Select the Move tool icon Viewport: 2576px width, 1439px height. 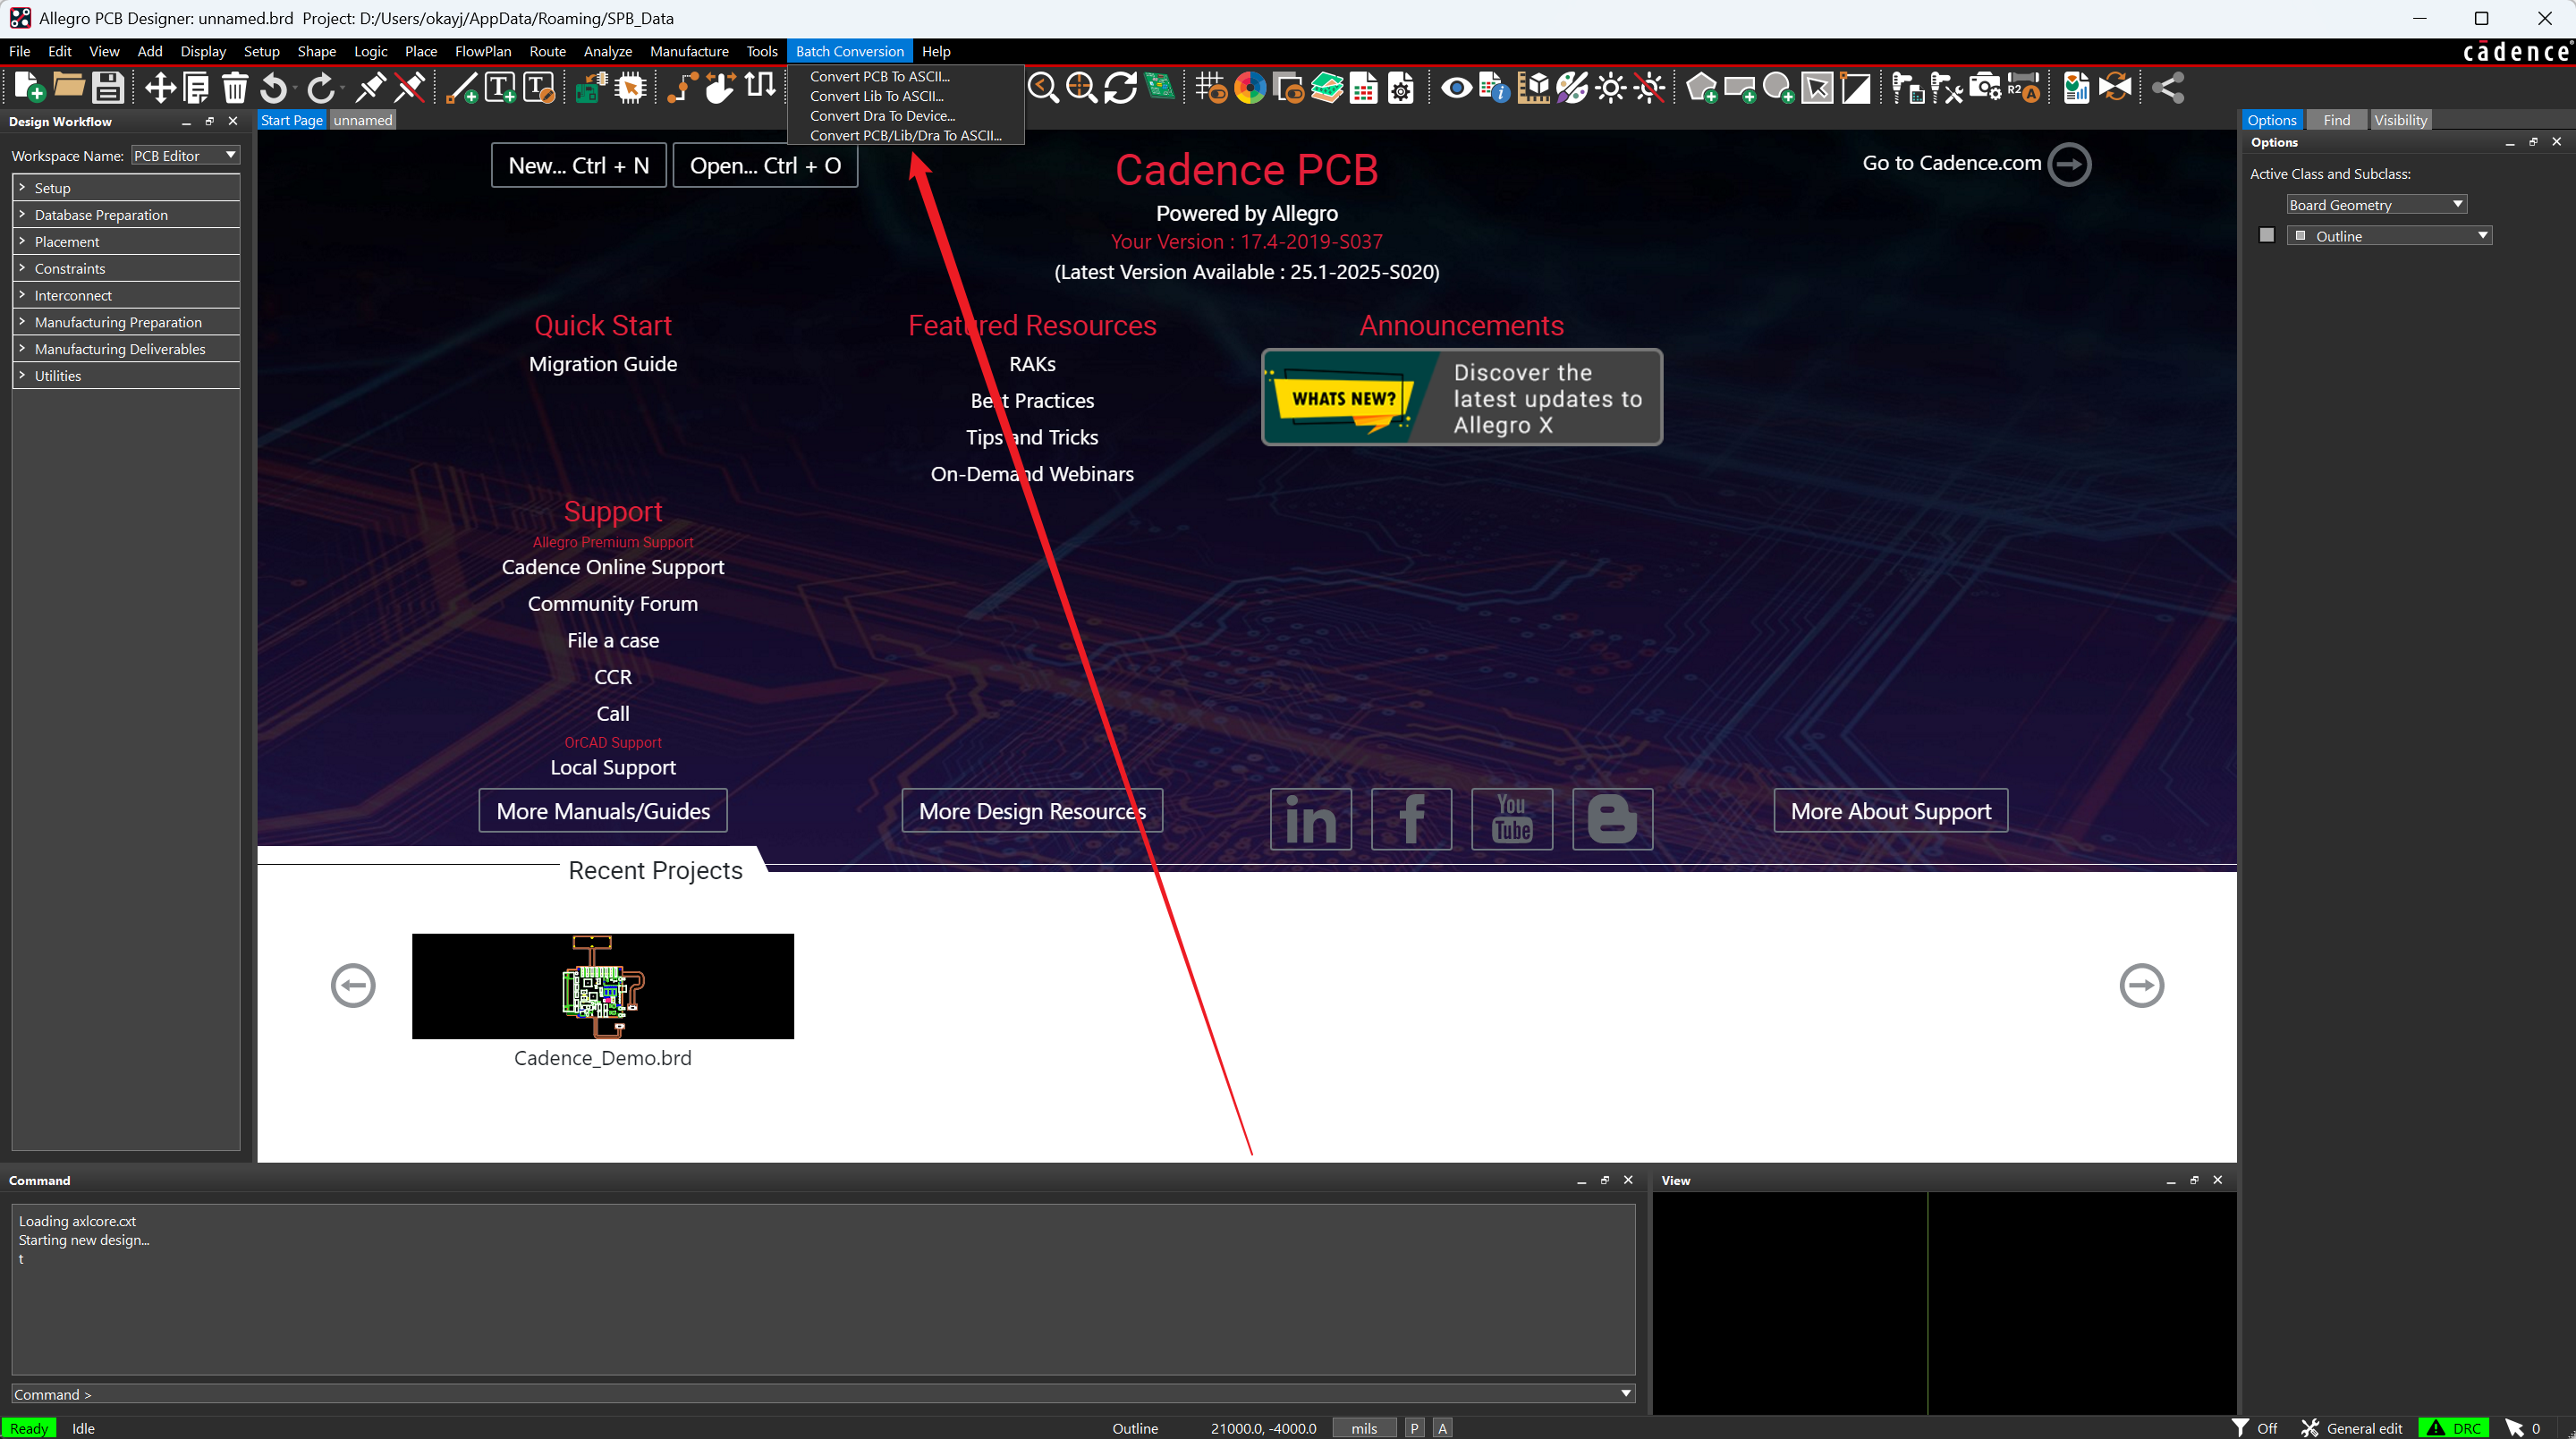click(x=159, y=88)
